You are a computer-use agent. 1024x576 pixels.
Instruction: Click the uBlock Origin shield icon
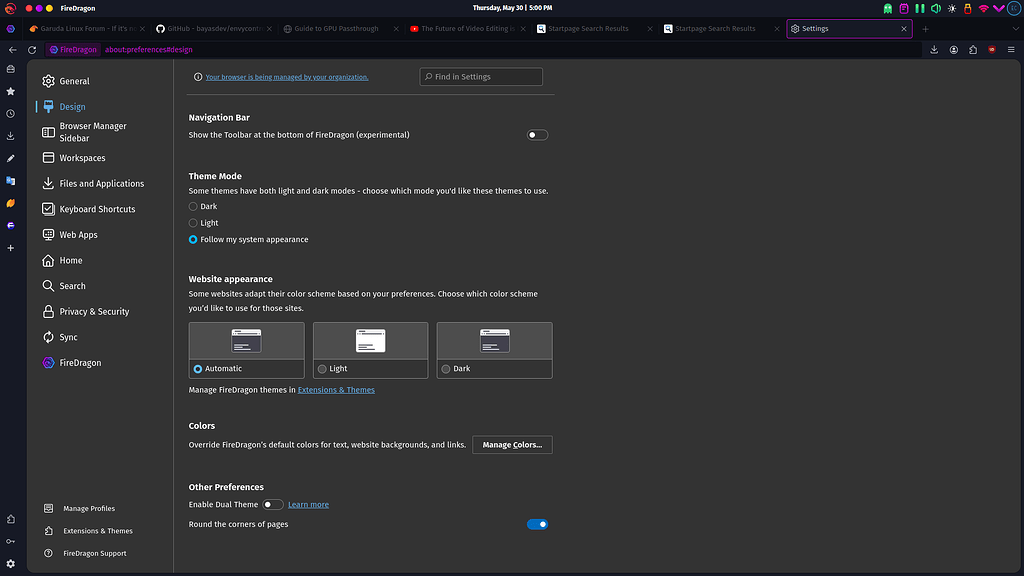[x=990, y=49]
